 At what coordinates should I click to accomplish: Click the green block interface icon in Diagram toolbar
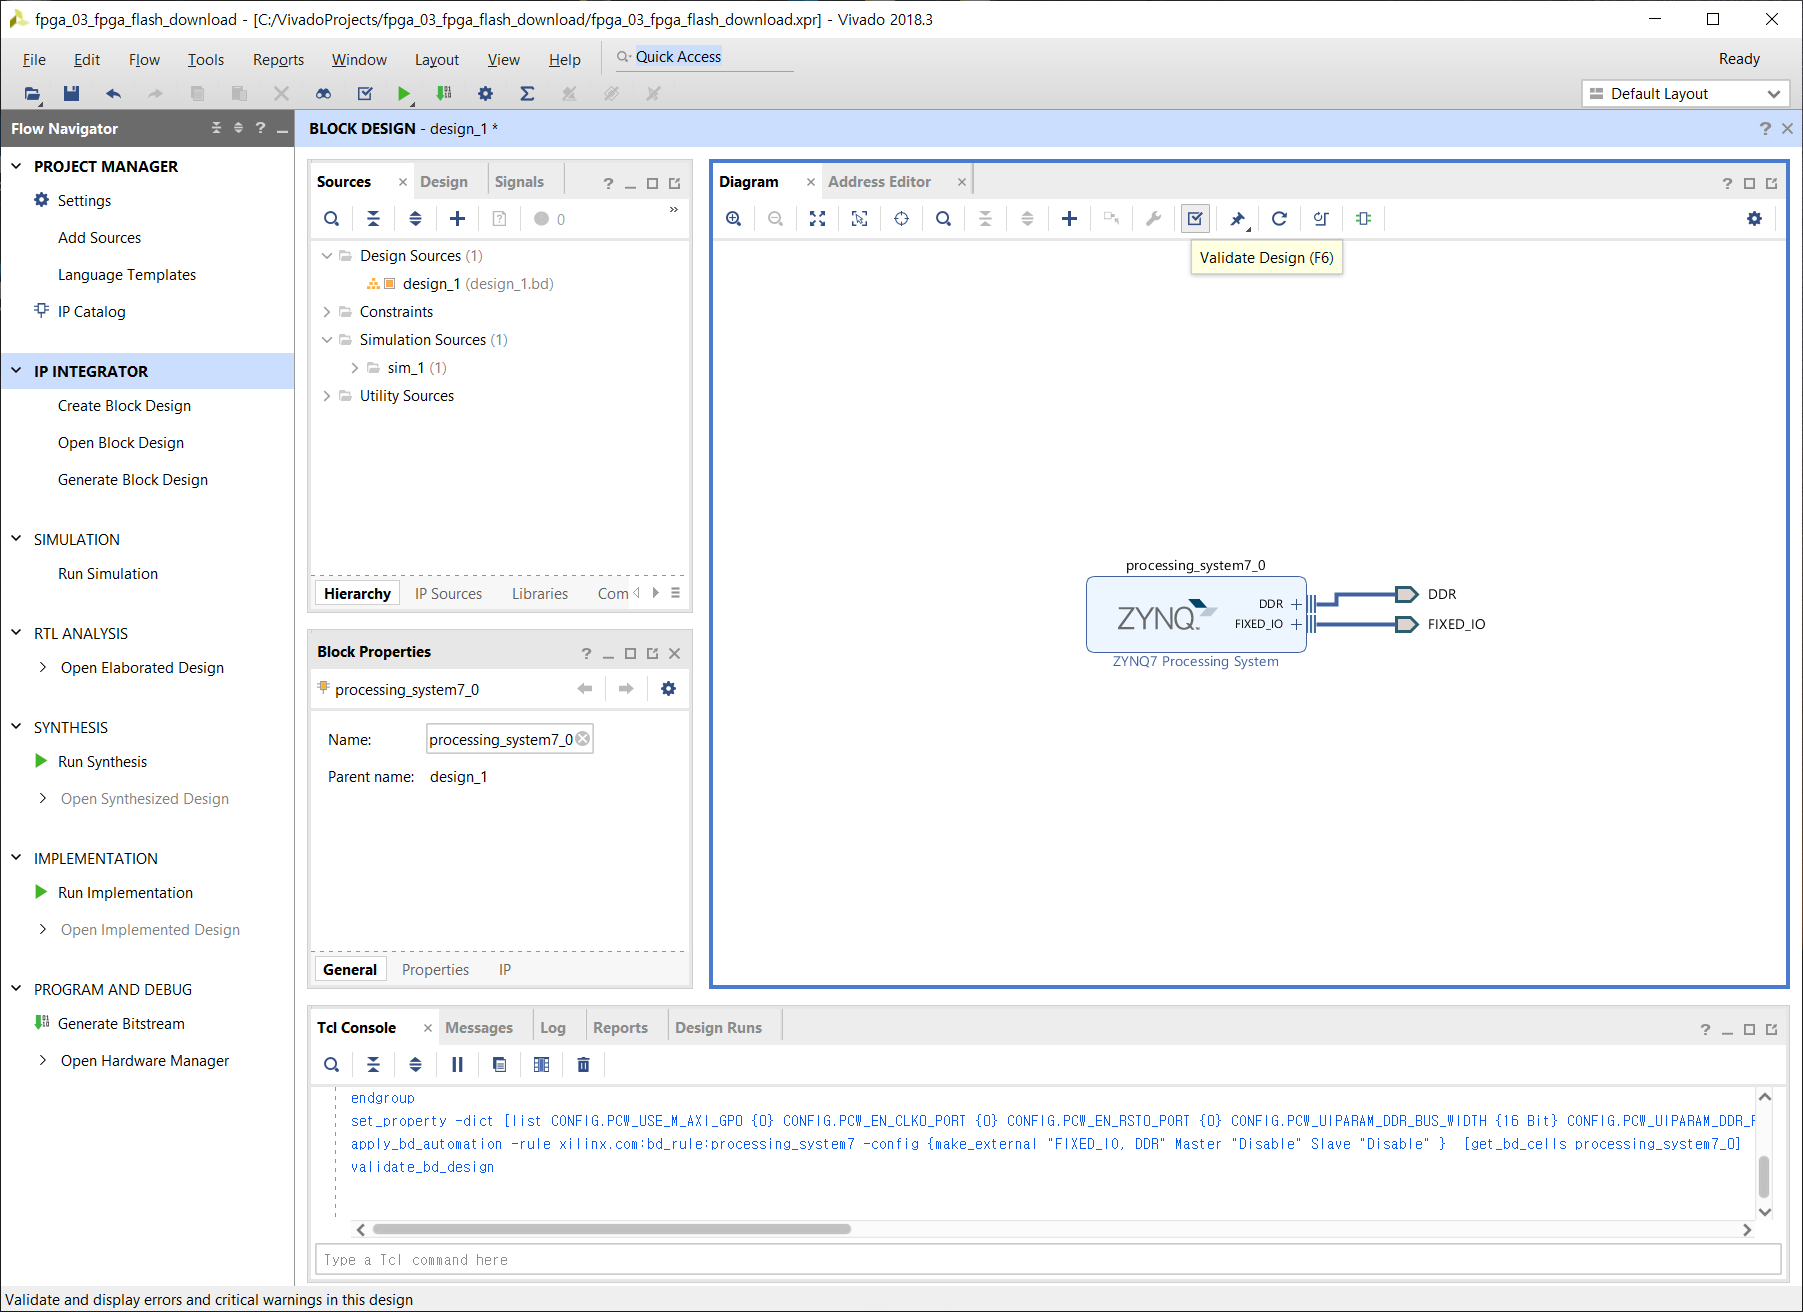coord(1363,219)
